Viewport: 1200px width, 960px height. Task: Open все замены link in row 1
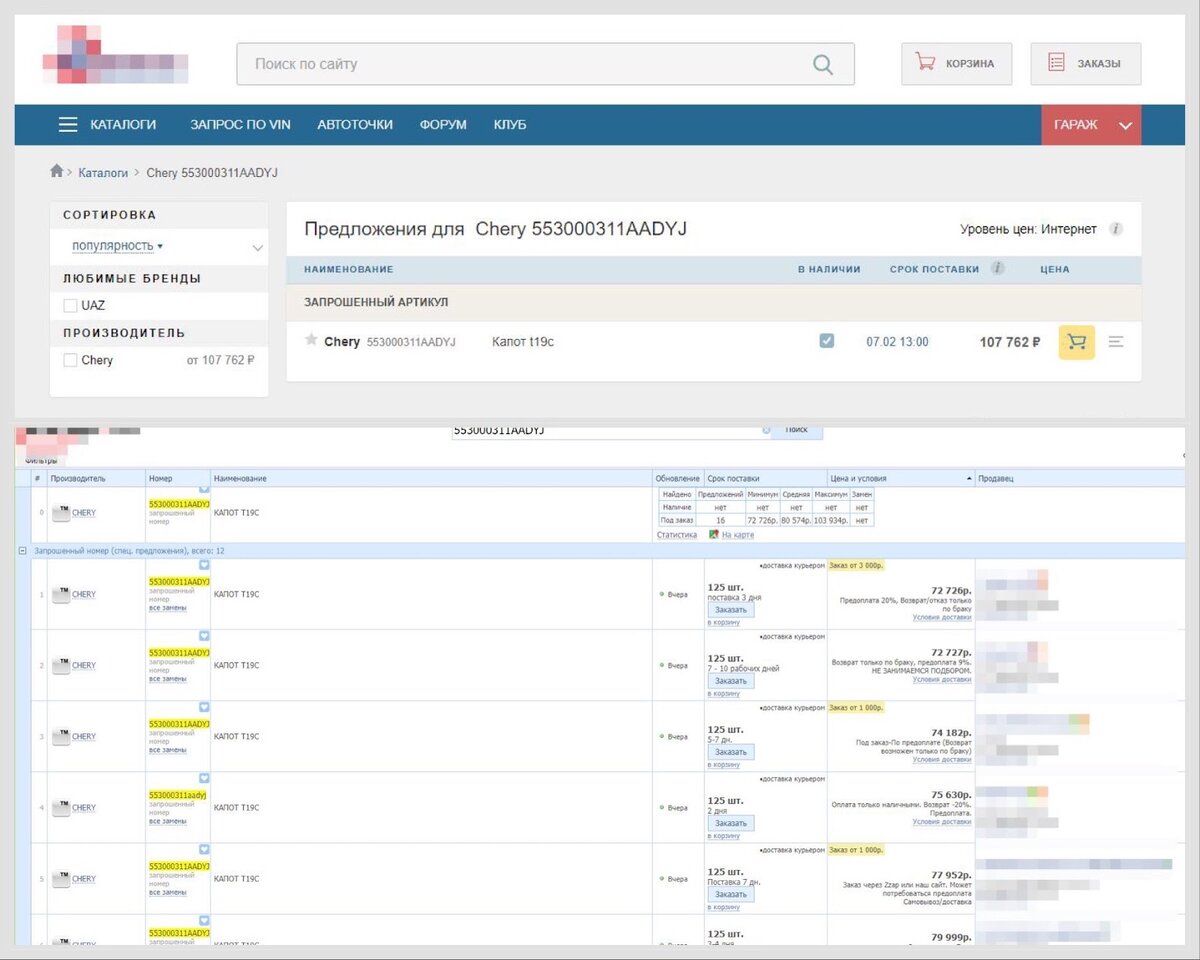coord(168,608)
